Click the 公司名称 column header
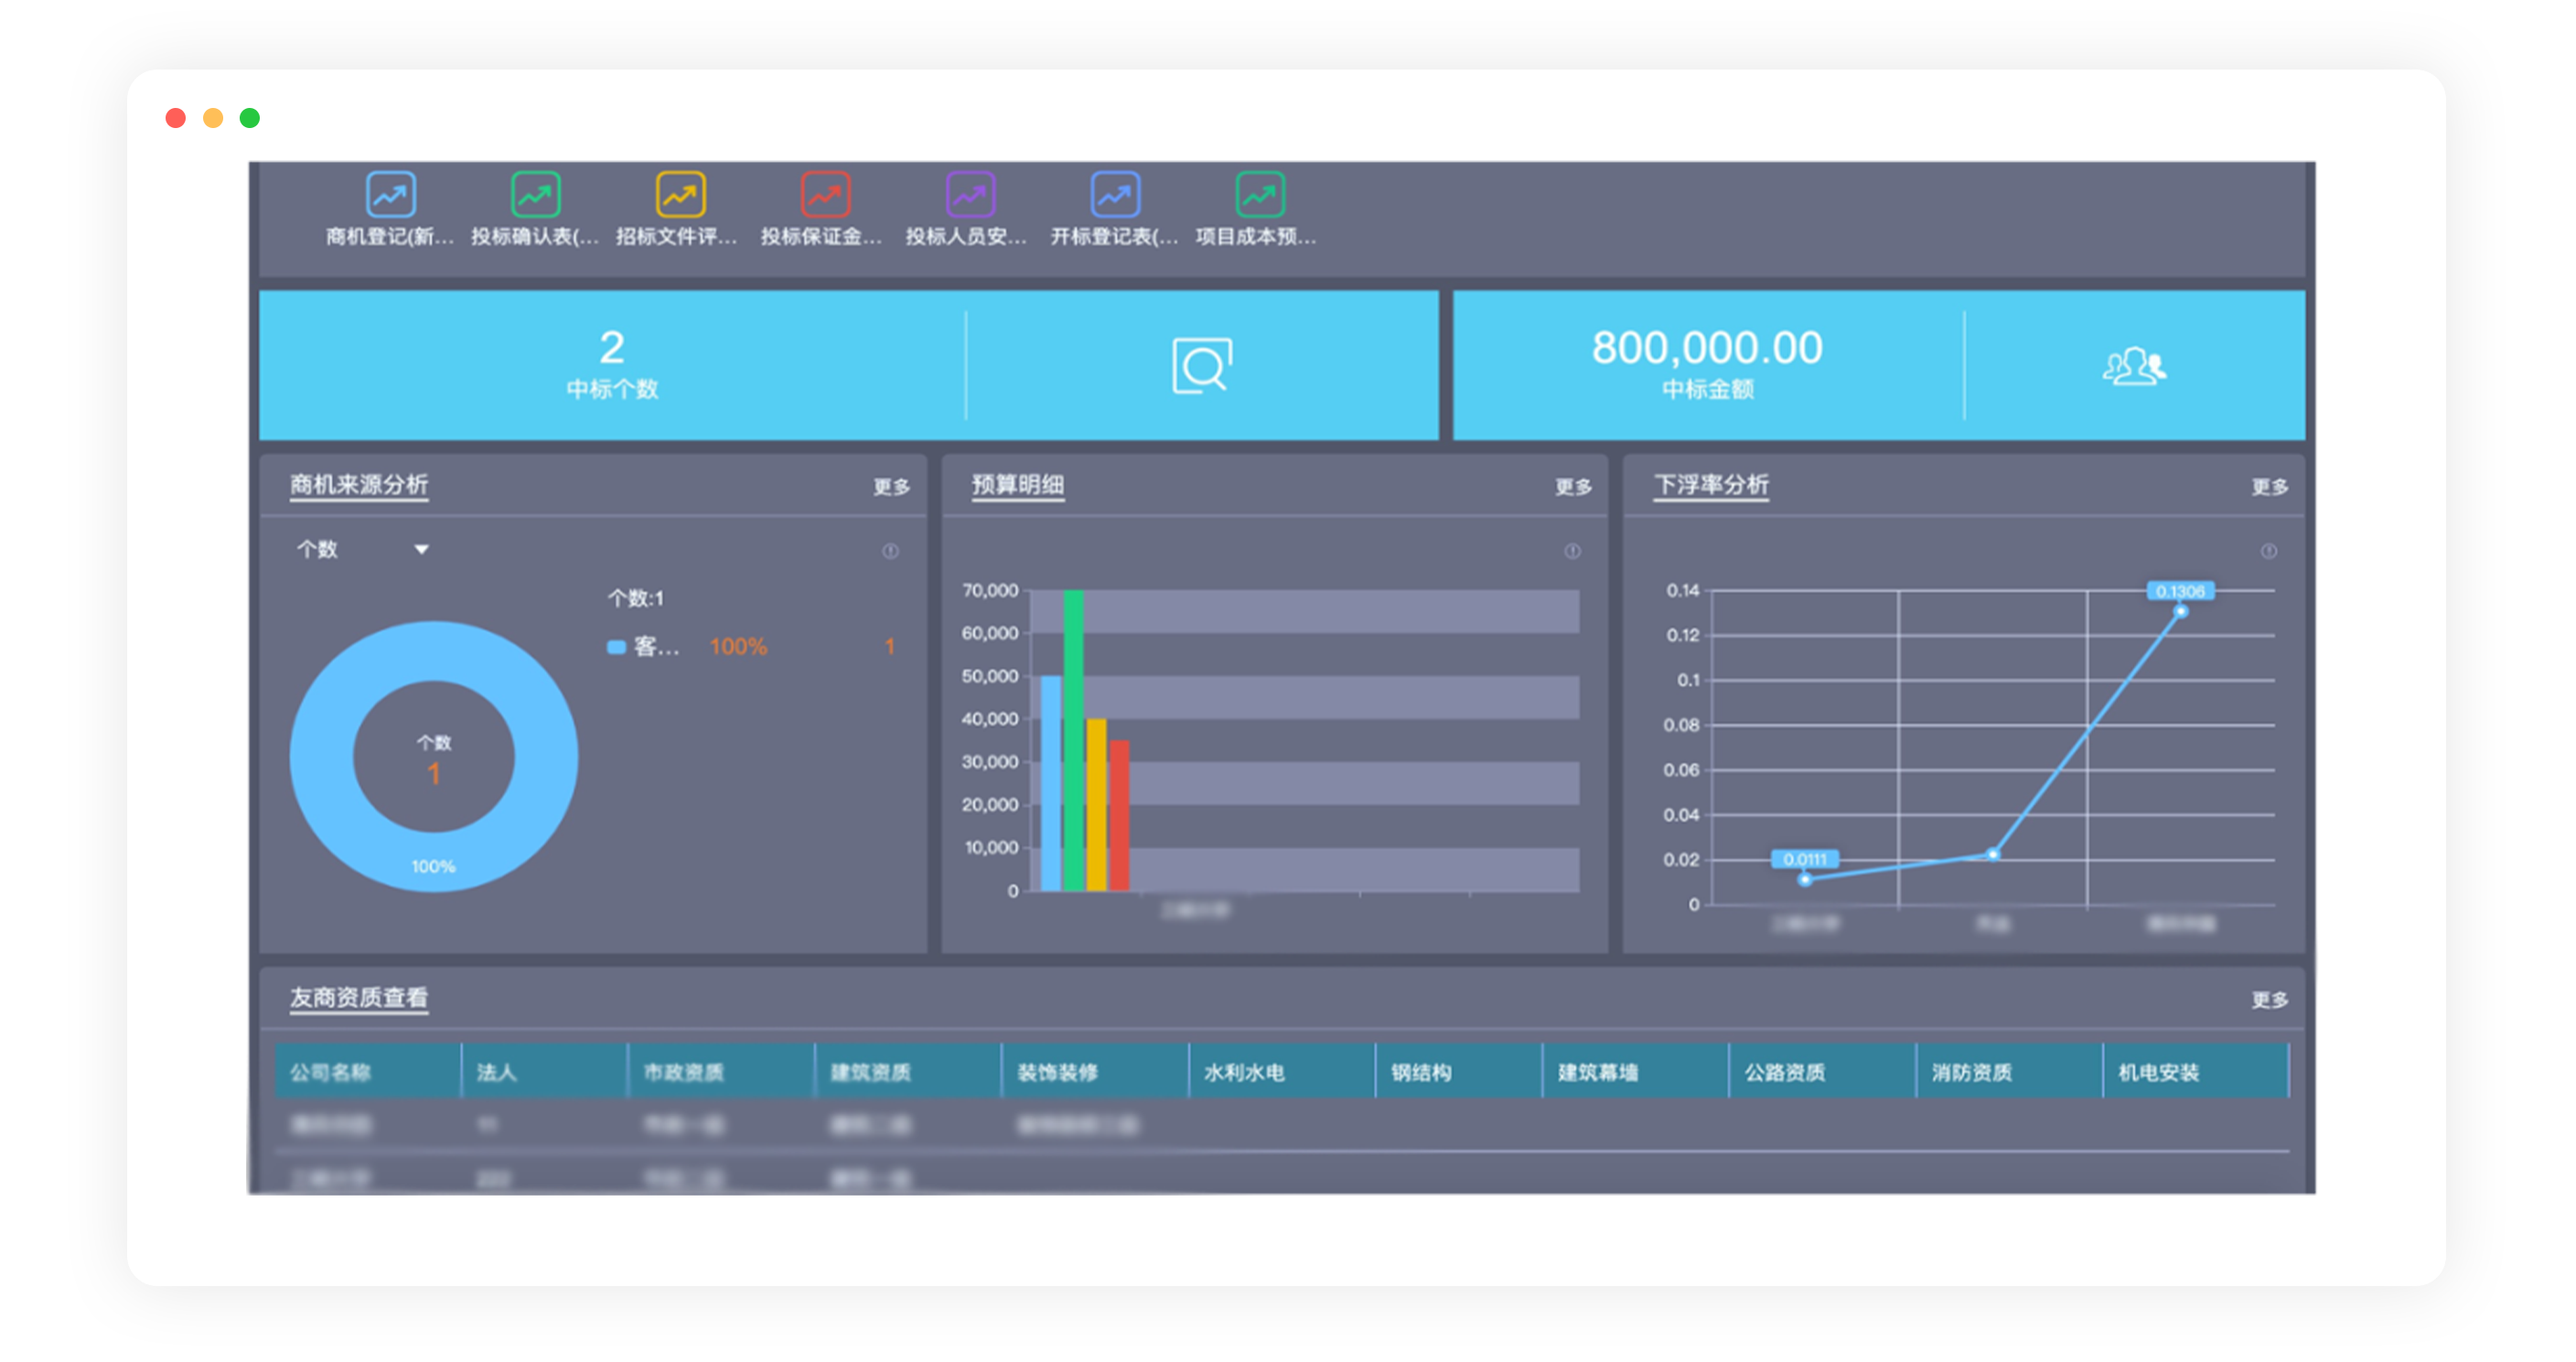 331,1072
